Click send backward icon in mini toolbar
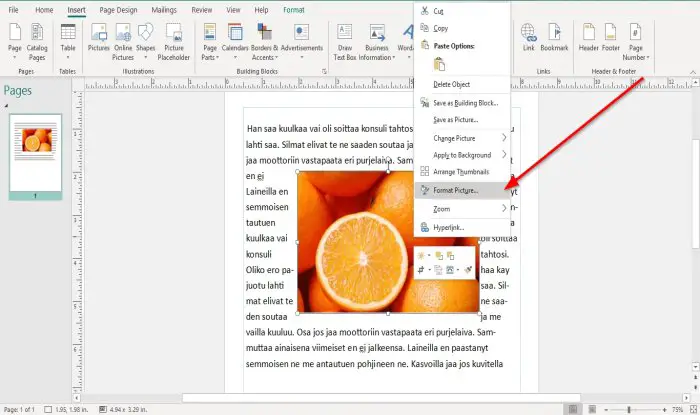Viewport: 700px width, 415px height. click(450, 256)
